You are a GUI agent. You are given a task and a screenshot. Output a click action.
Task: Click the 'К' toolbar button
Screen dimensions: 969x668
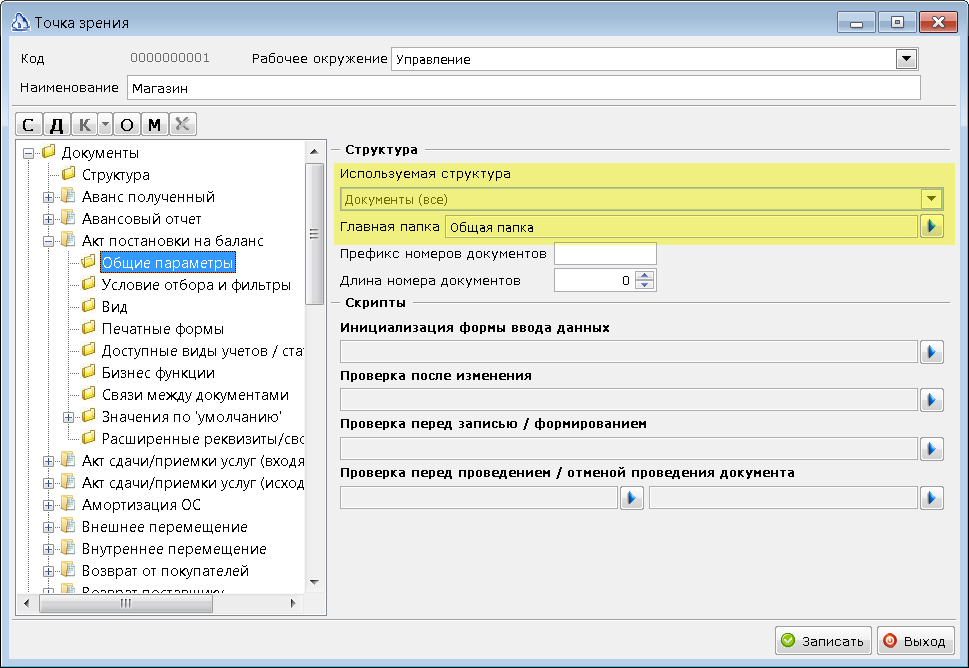coord(85,124)
